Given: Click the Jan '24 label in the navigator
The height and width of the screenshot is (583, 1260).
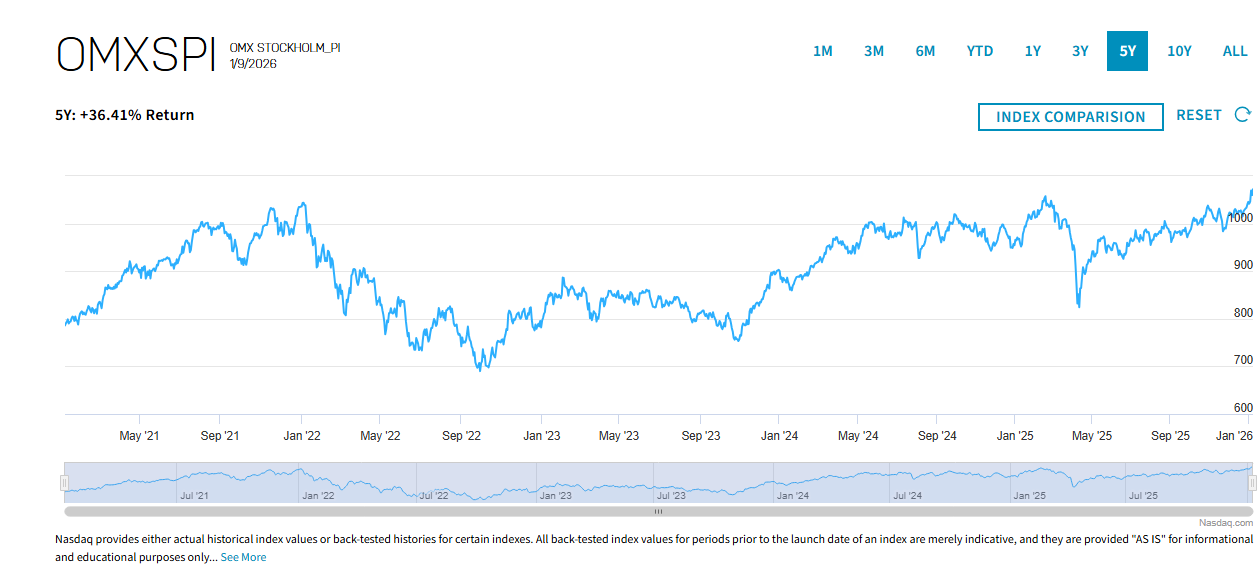Looking at the screenshot, I should pos(792,495).
